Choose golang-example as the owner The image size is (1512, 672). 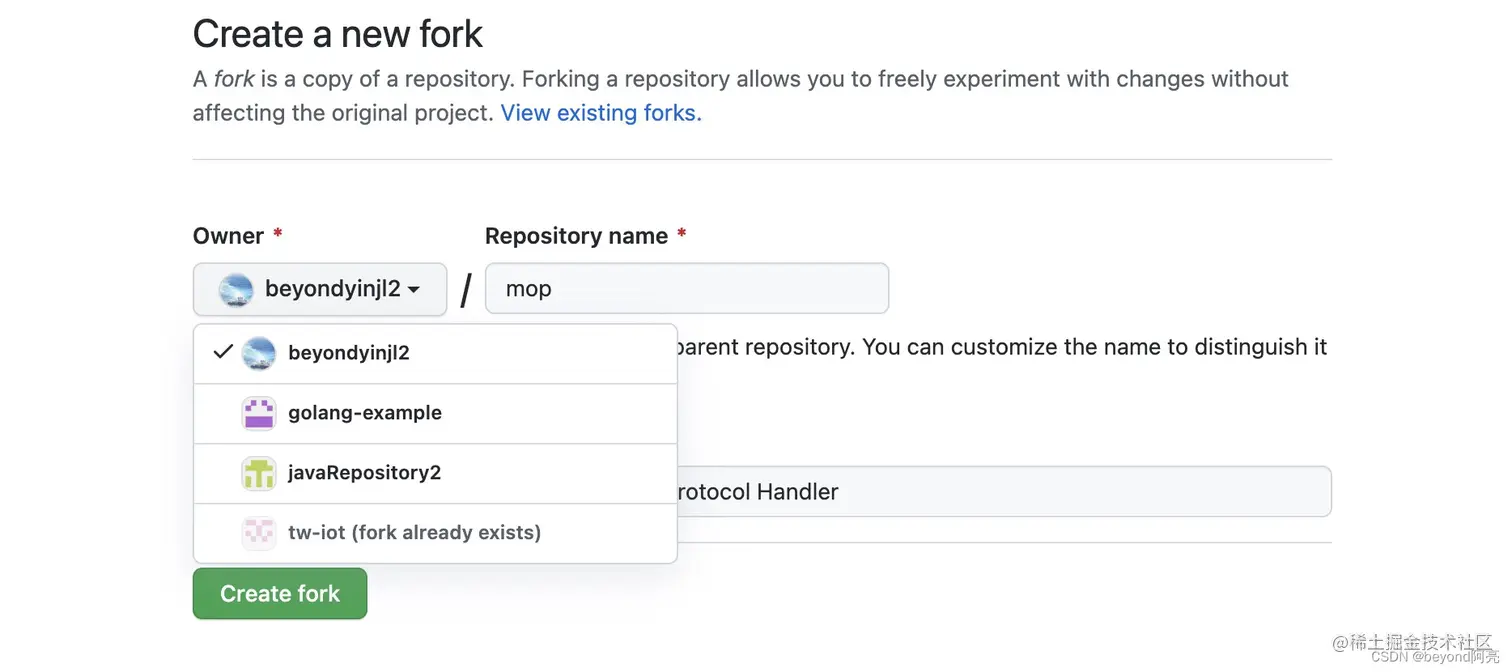click(x=435, y=413)
